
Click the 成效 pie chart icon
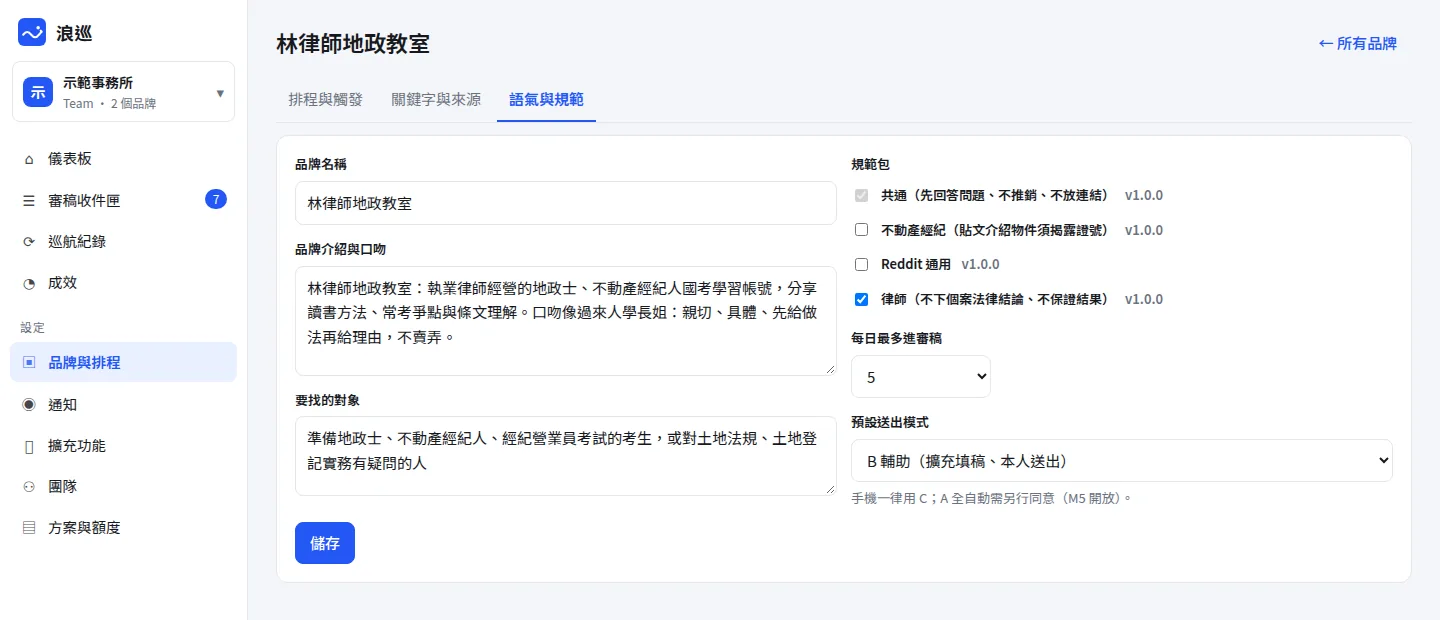pyautogui.click(x=28, y=282)
